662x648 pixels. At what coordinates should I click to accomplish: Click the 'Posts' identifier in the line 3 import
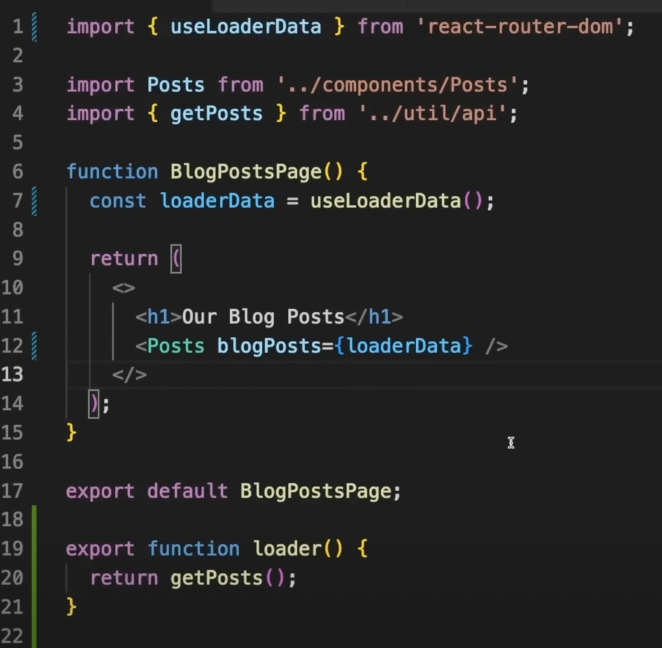[176, 85]
